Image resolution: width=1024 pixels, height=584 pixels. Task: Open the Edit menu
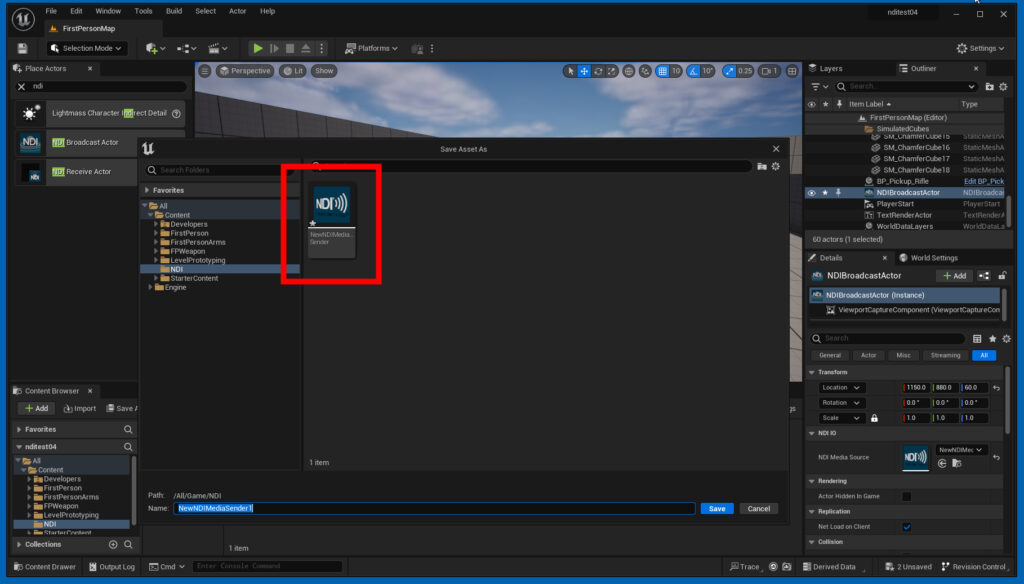click(77, 11)
